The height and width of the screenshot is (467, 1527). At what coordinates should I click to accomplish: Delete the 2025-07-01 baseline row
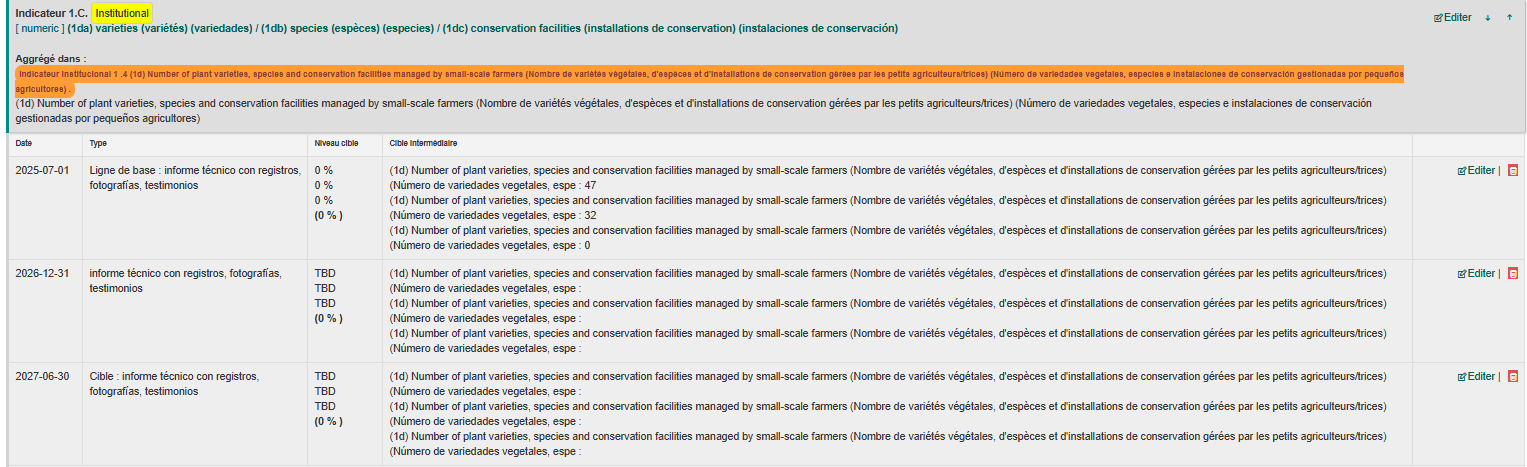click(1512, 171)
